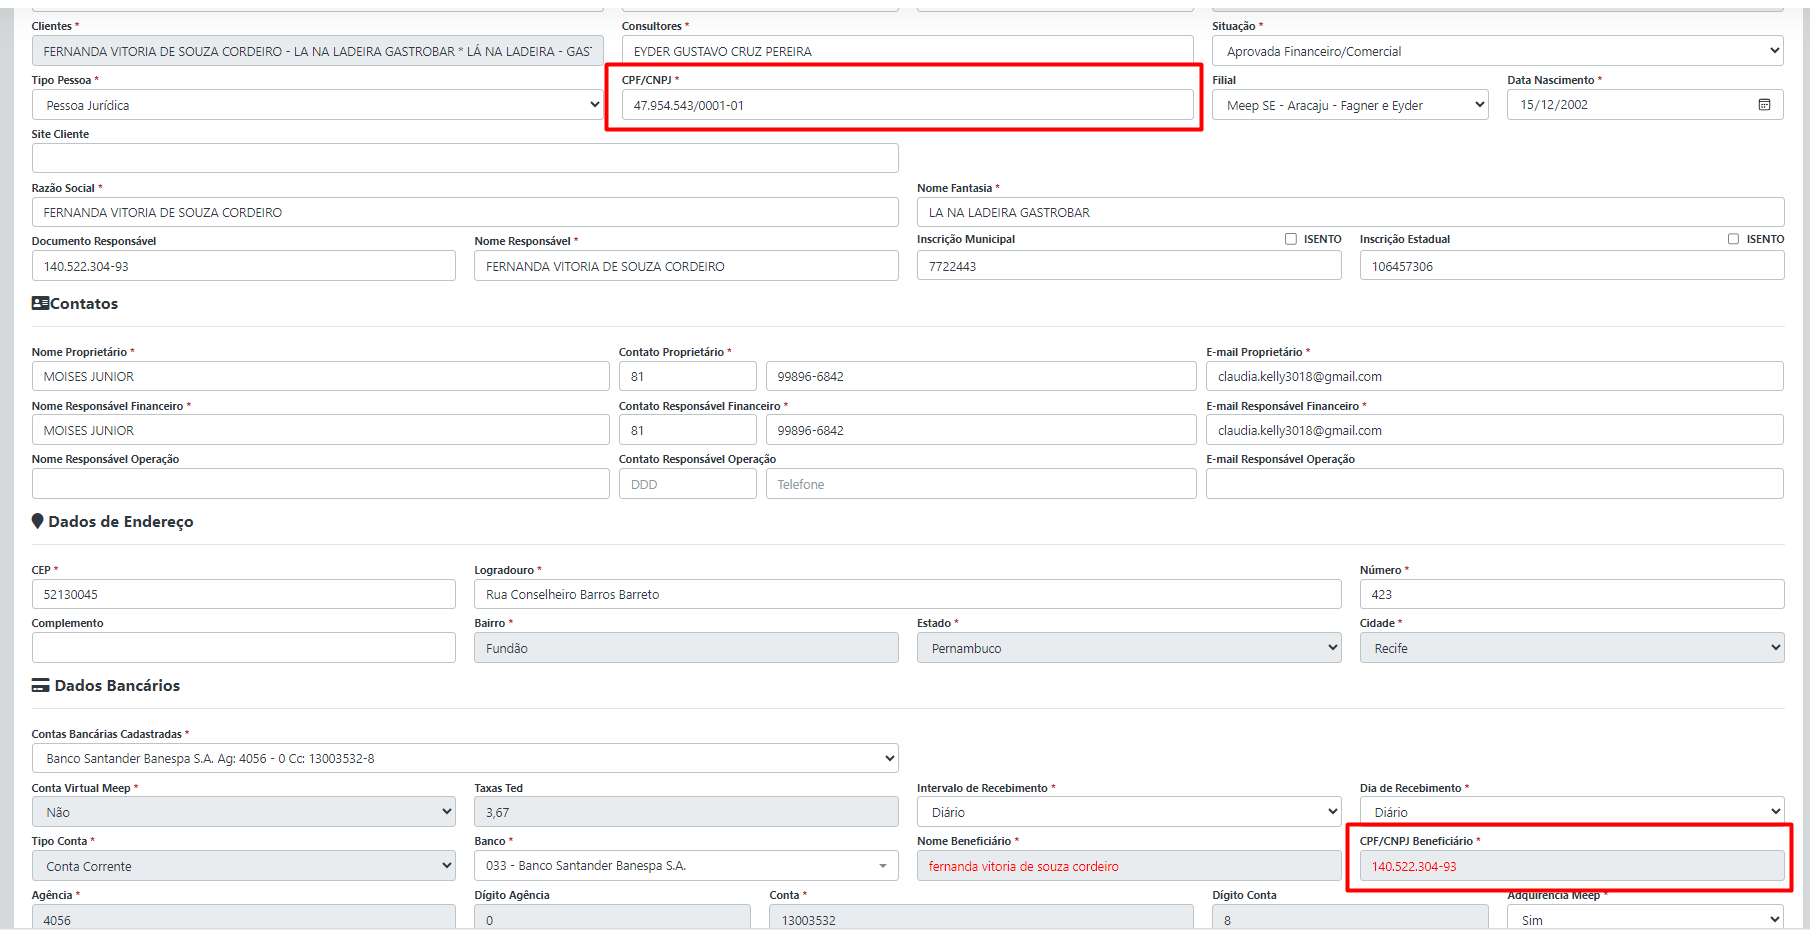Screen dimensions: 1810x930
Task: Open the Tipo Conta dropdown
Action: [x=243, y=866]
